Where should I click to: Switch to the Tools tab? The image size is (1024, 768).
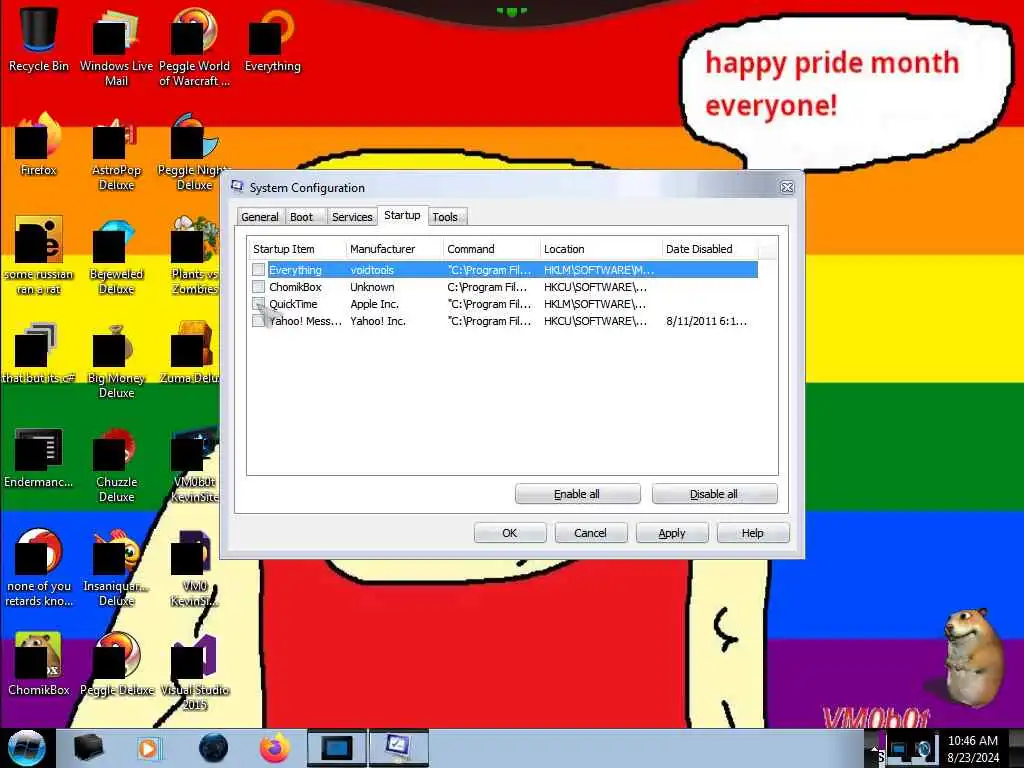point(445,217)
